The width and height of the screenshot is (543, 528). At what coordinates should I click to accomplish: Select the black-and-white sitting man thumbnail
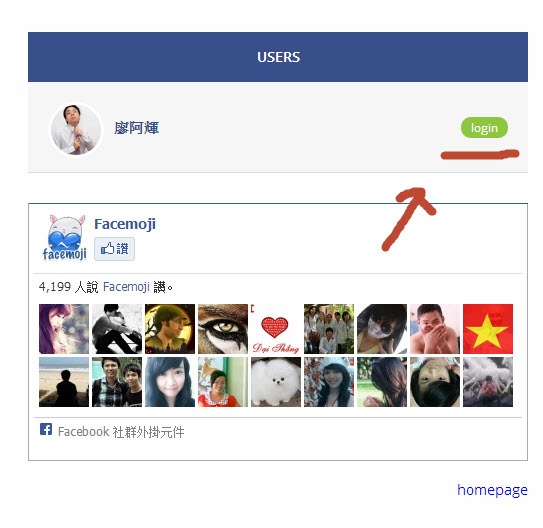[117, 329]
